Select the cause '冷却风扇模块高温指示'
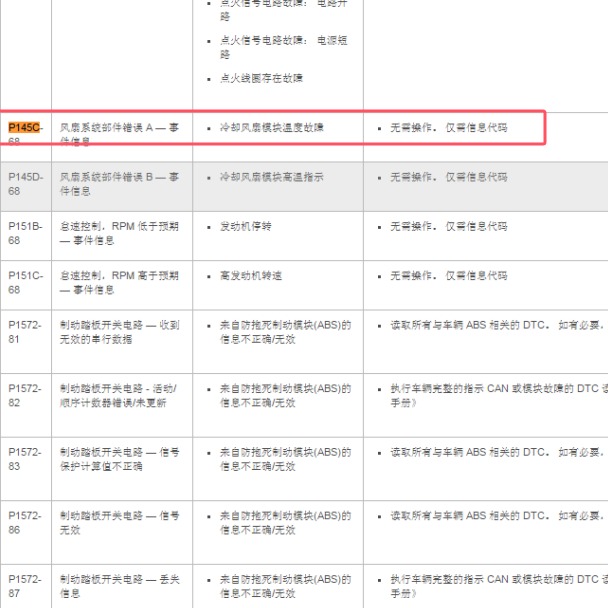This screenshot has width=608, height=608. coord(271,177)
